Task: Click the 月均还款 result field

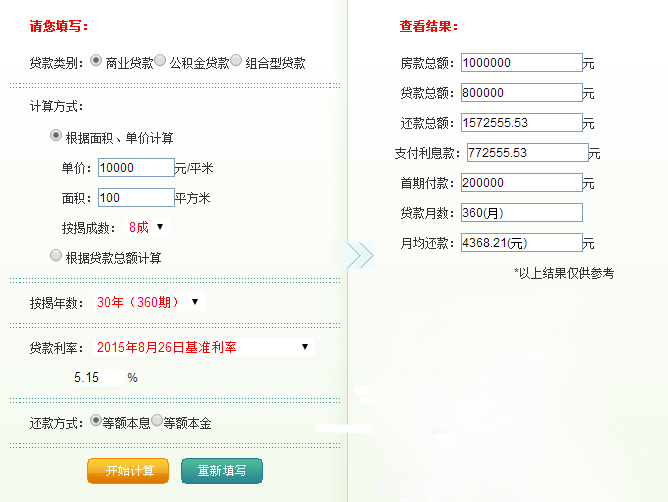Action: (x=520, y=243)
